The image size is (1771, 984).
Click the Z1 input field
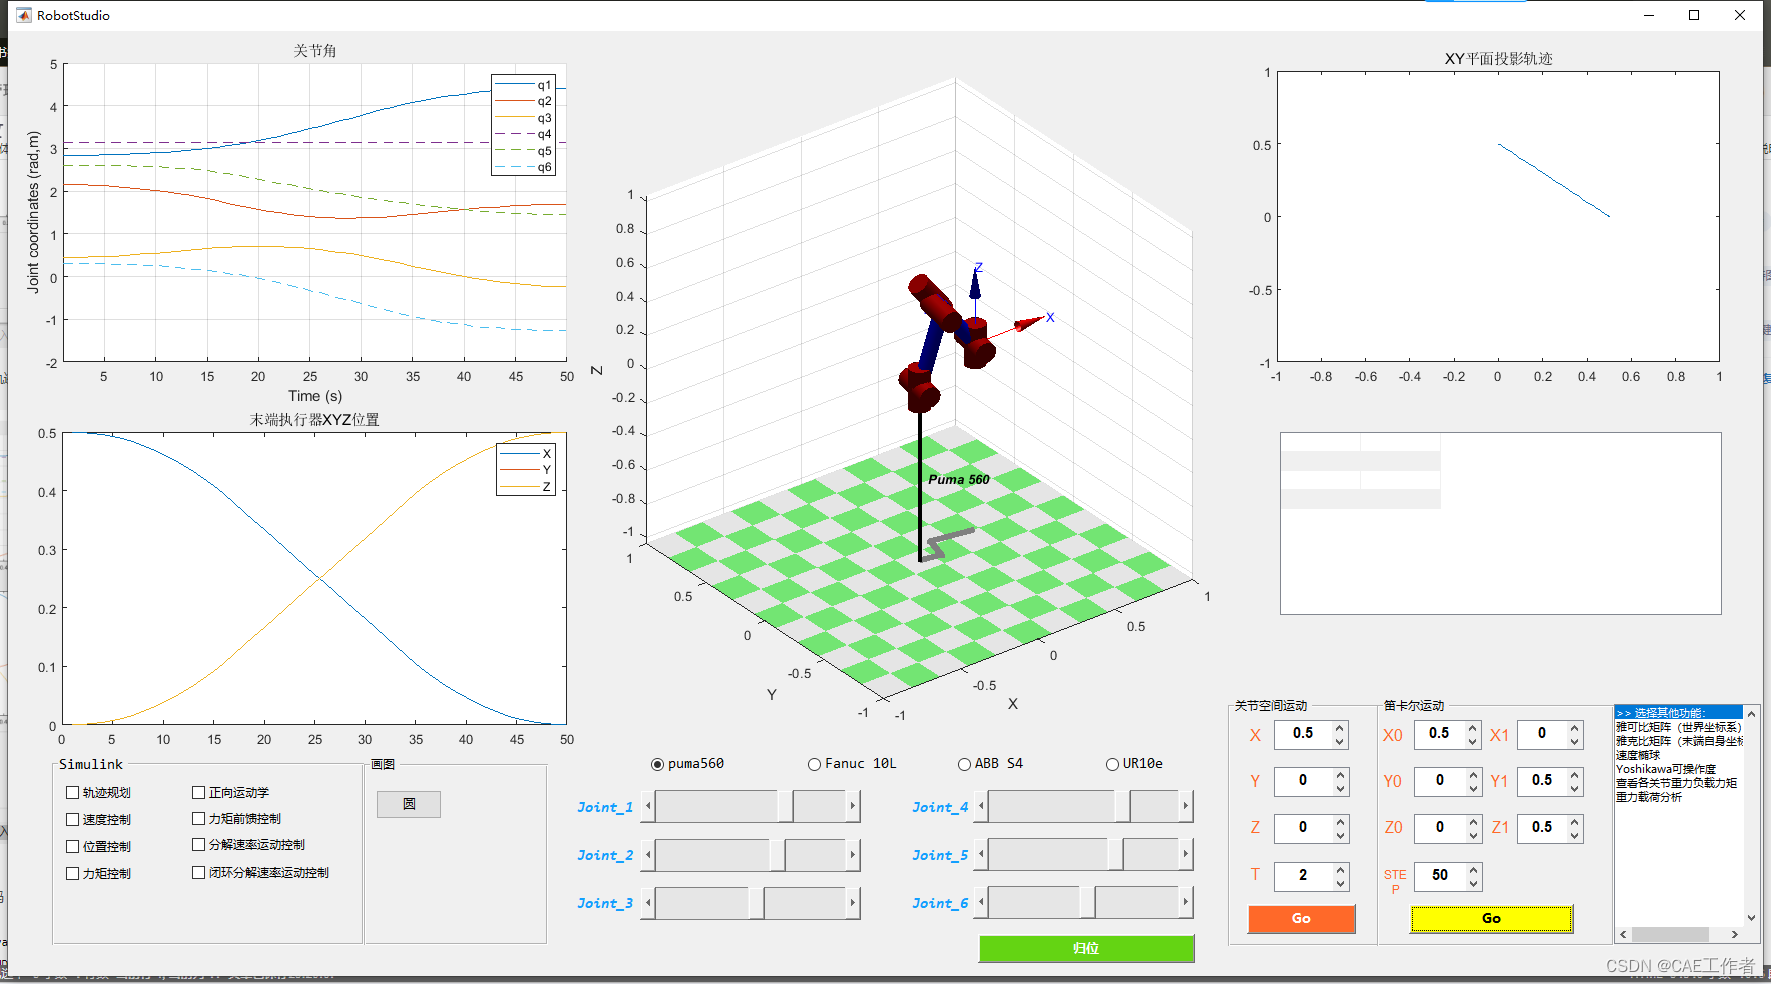(x=1542, y=828)
